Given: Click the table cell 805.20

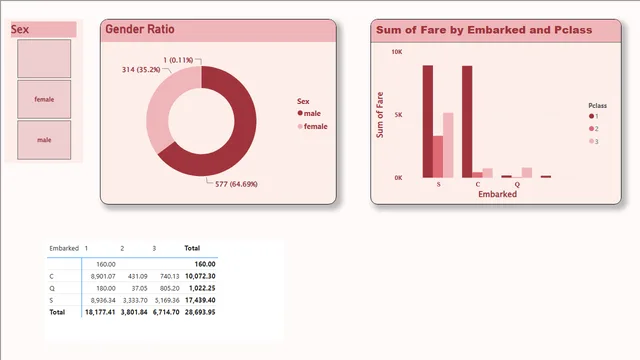Looking at the screenshot, I should 169,288.
